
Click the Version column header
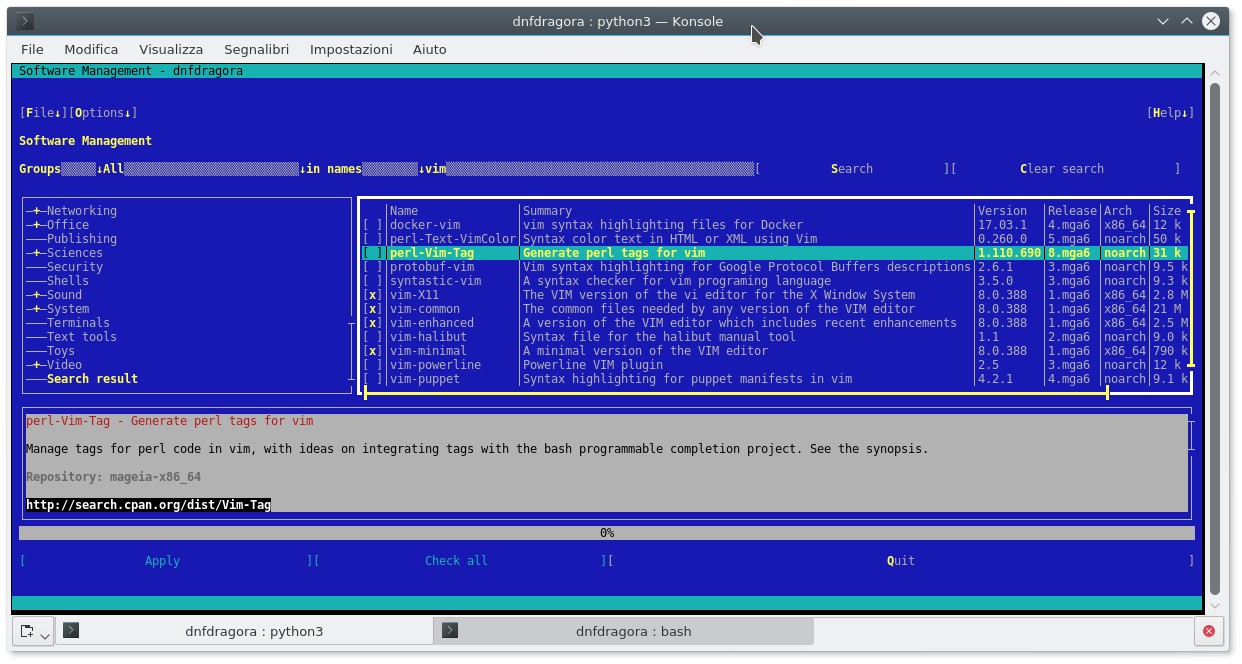[1002, 211]
